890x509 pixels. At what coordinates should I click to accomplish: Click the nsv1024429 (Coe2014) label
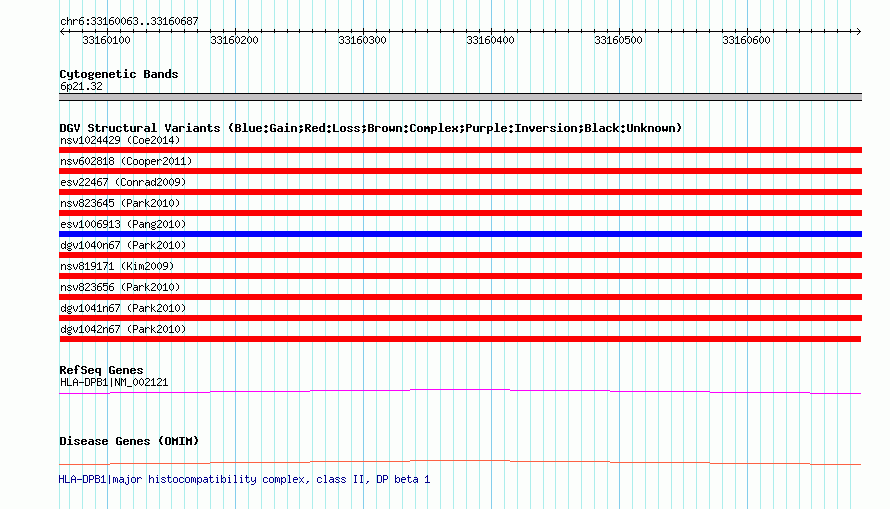[x=120, y=140]
